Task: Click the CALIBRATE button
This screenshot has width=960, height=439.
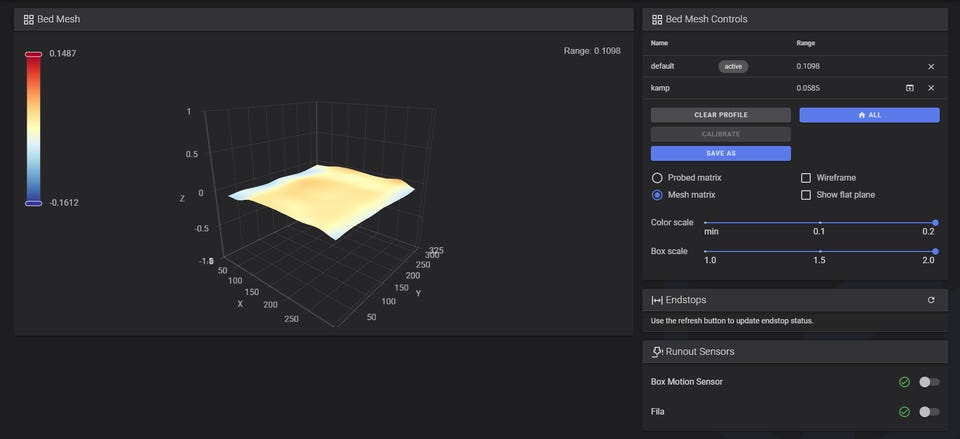Action: [721, 134]
